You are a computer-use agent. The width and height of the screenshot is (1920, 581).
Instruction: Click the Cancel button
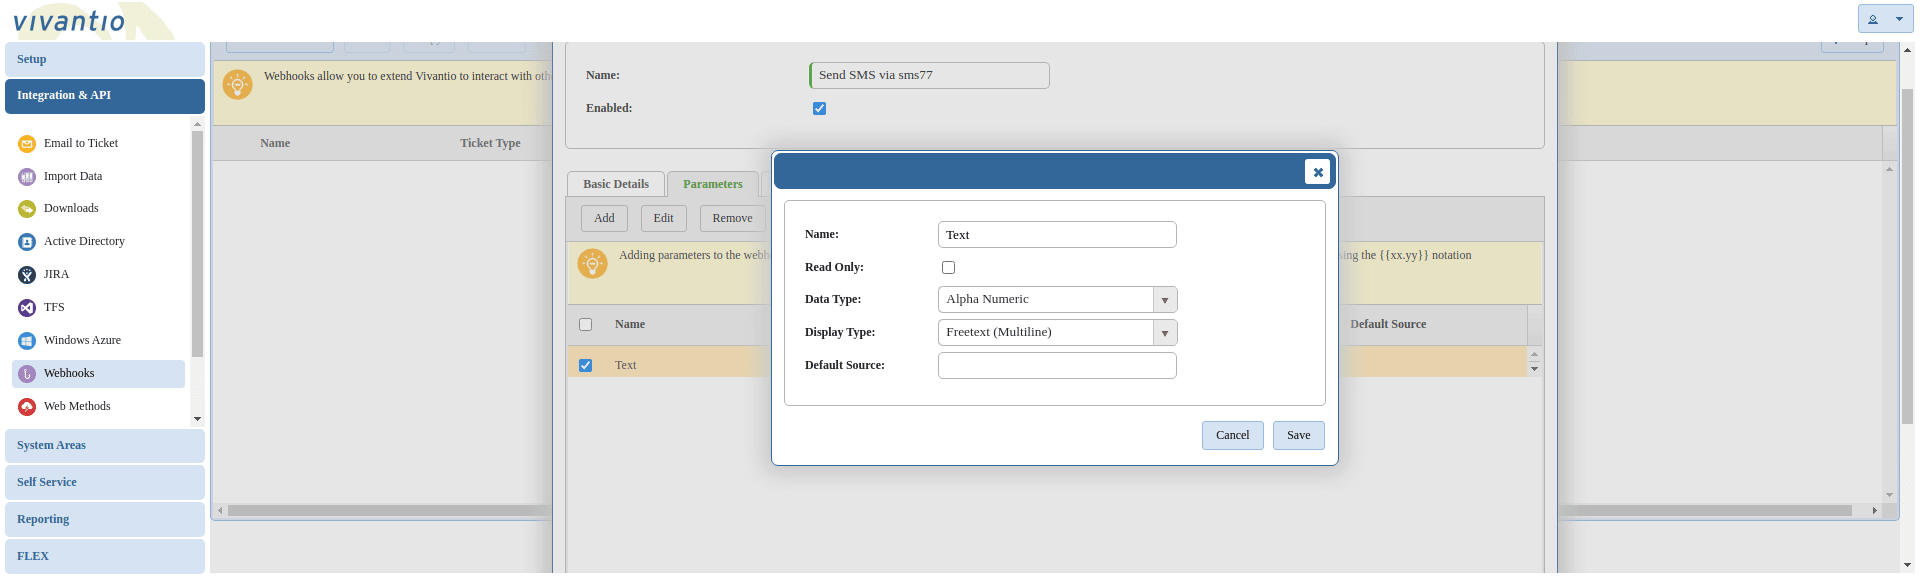pos(1232,436)
